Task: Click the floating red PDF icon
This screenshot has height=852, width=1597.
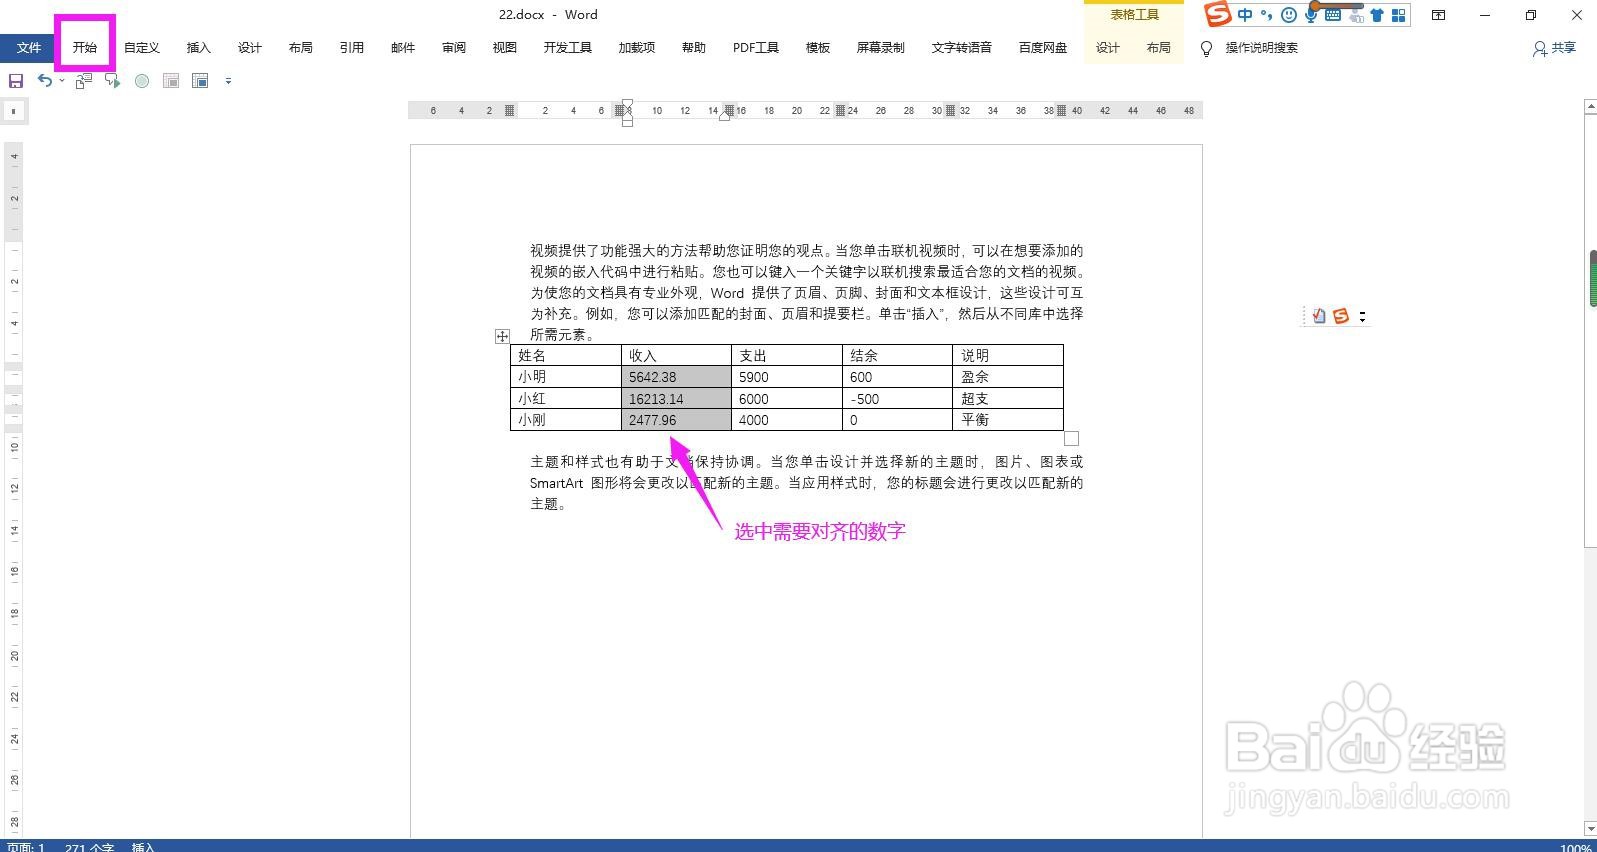Action: (1319, 316)
